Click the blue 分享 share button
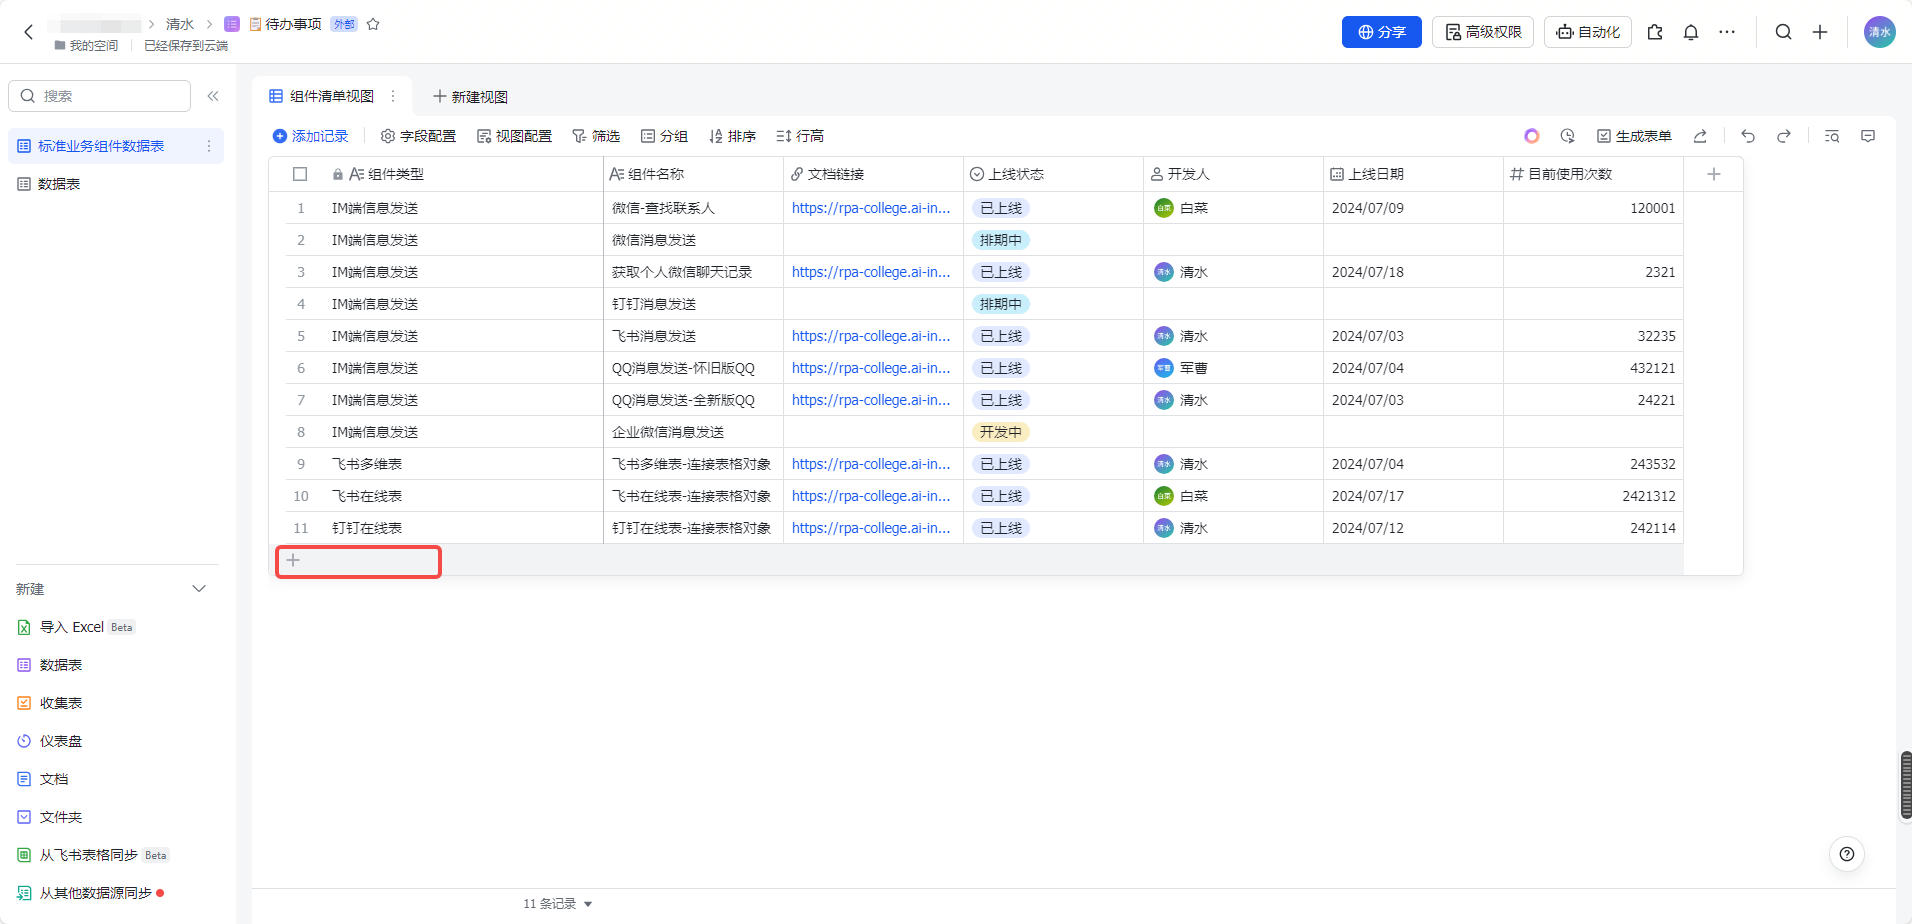Image resolution: width=1912 pixels, height=924 pixels. point(1381,32)
